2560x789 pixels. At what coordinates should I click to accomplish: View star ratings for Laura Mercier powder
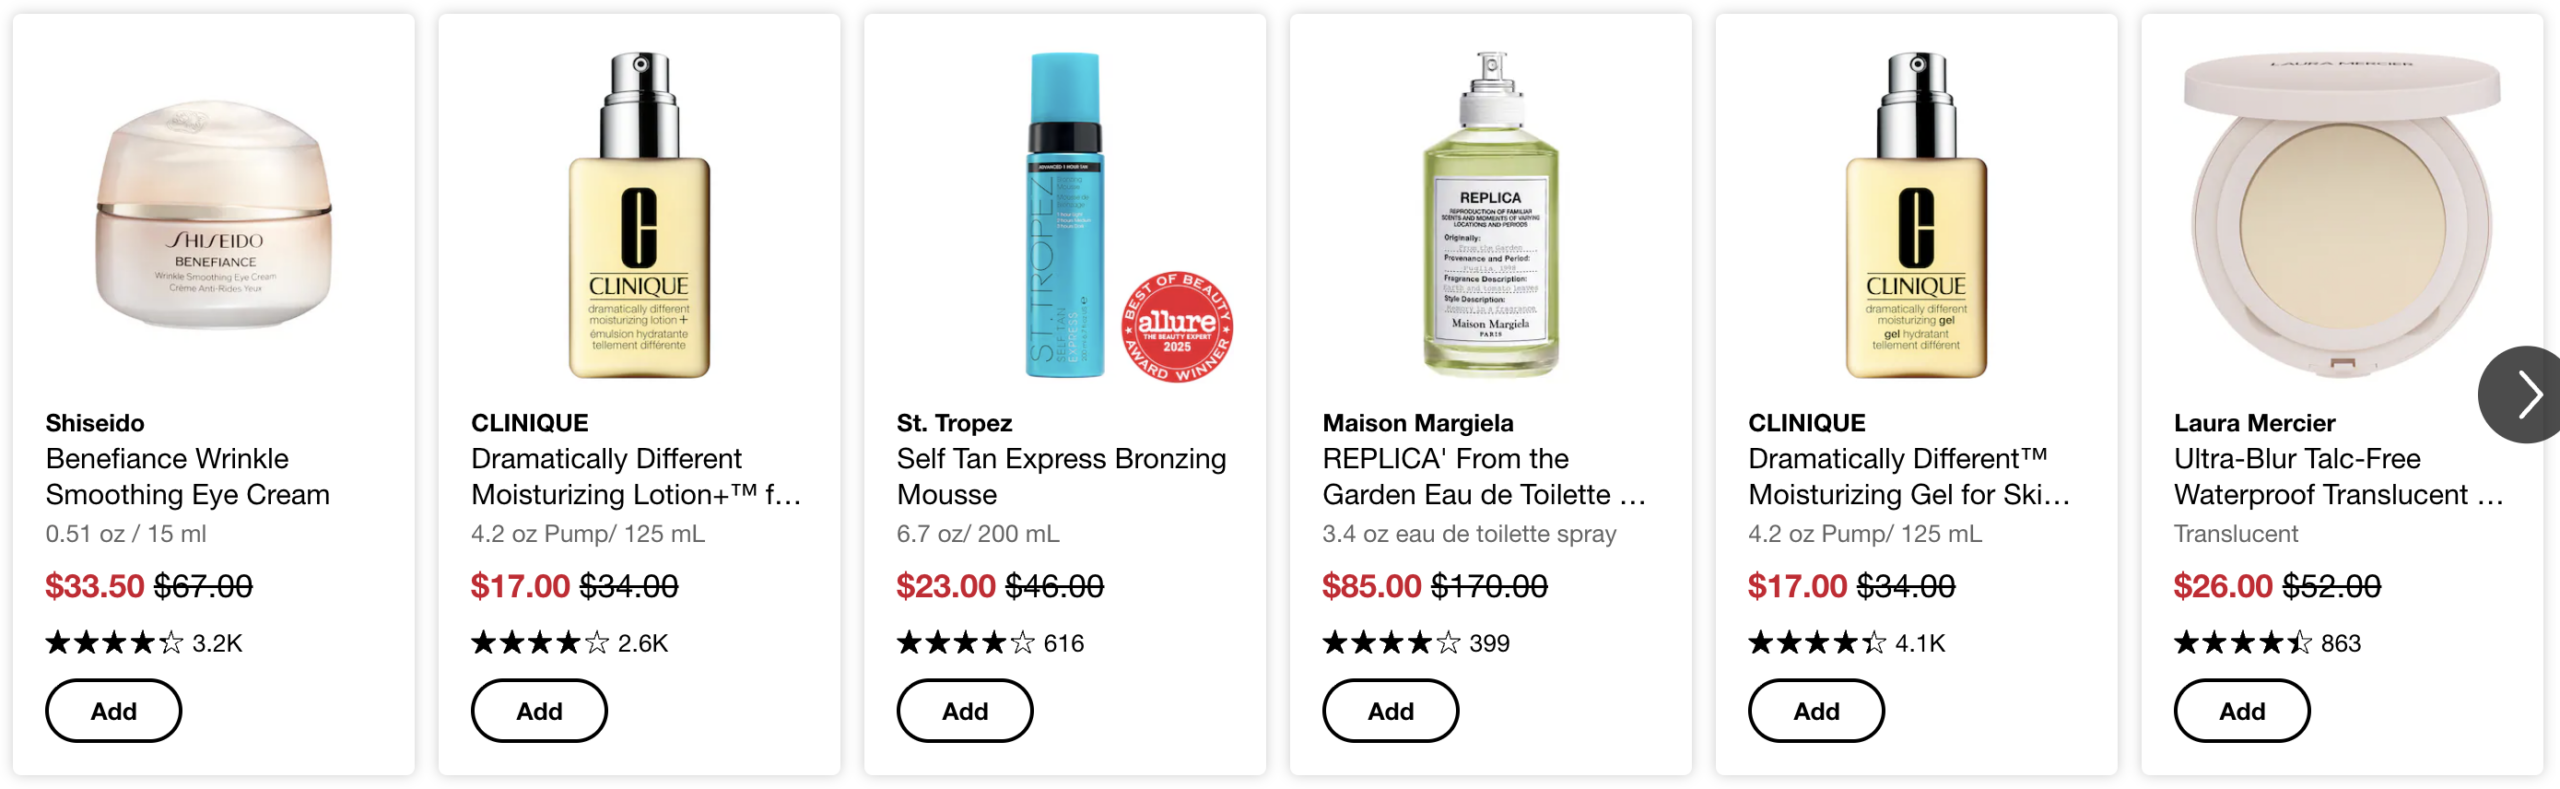click(x=2242, y=642)
